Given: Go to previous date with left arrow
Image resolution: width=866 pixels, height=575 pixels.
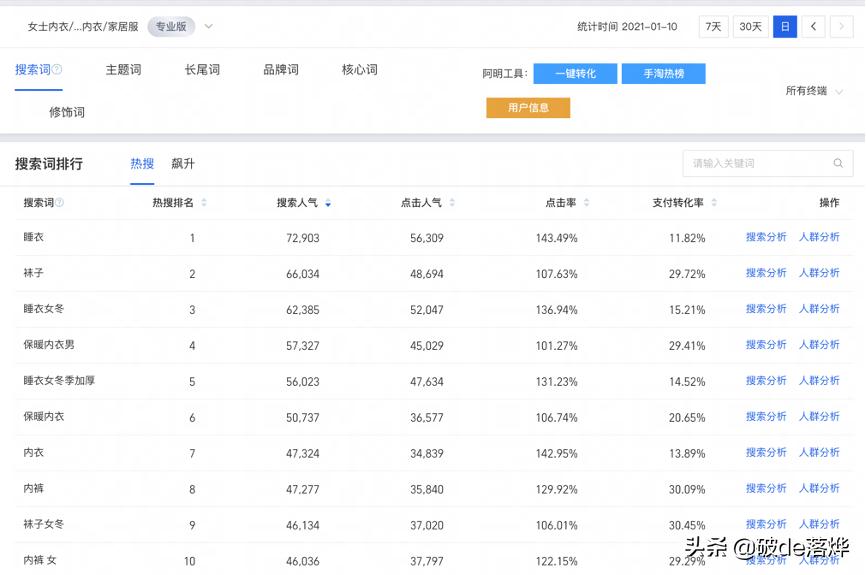Looking at the screenshot, I should (x=813, y=27).
